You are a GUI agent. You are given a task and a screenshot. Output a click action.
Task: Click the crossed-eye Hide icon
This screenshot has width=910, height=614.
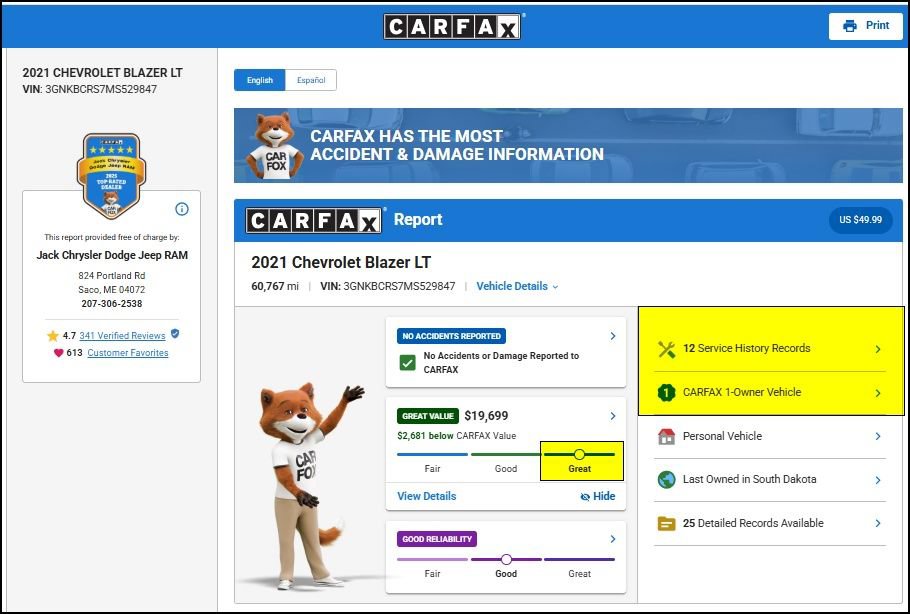585,497
